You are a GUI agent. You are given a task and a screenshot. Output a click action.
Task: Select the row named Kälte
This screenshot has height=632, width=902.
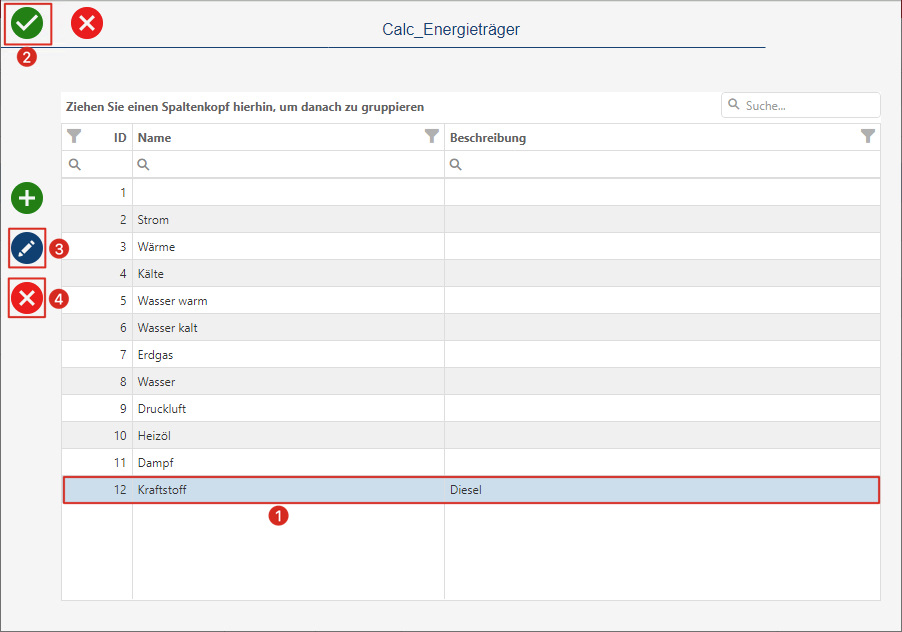point(471,274)
